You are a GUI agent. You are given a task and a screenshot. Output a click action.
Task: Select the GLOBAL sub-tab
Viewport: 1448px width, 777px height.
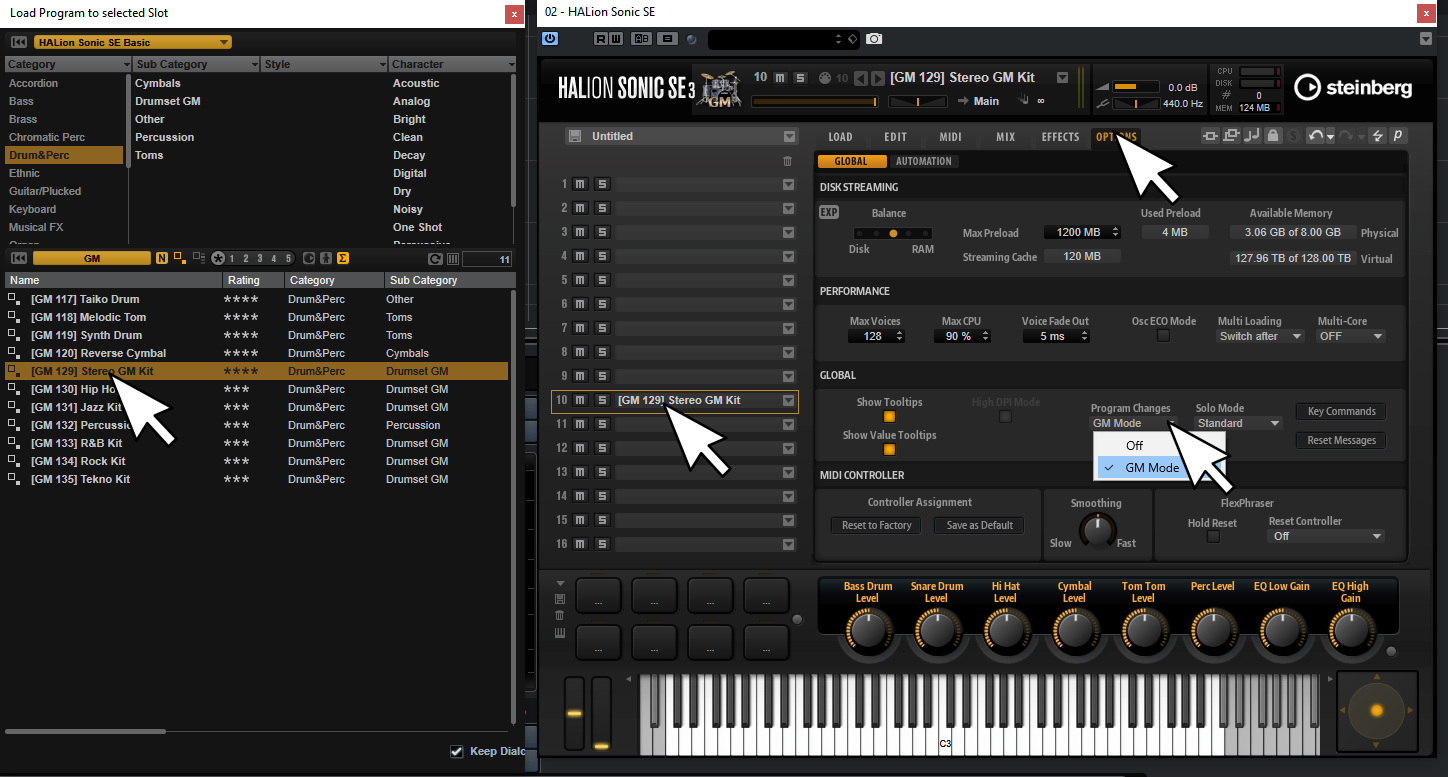click(851, 161)
